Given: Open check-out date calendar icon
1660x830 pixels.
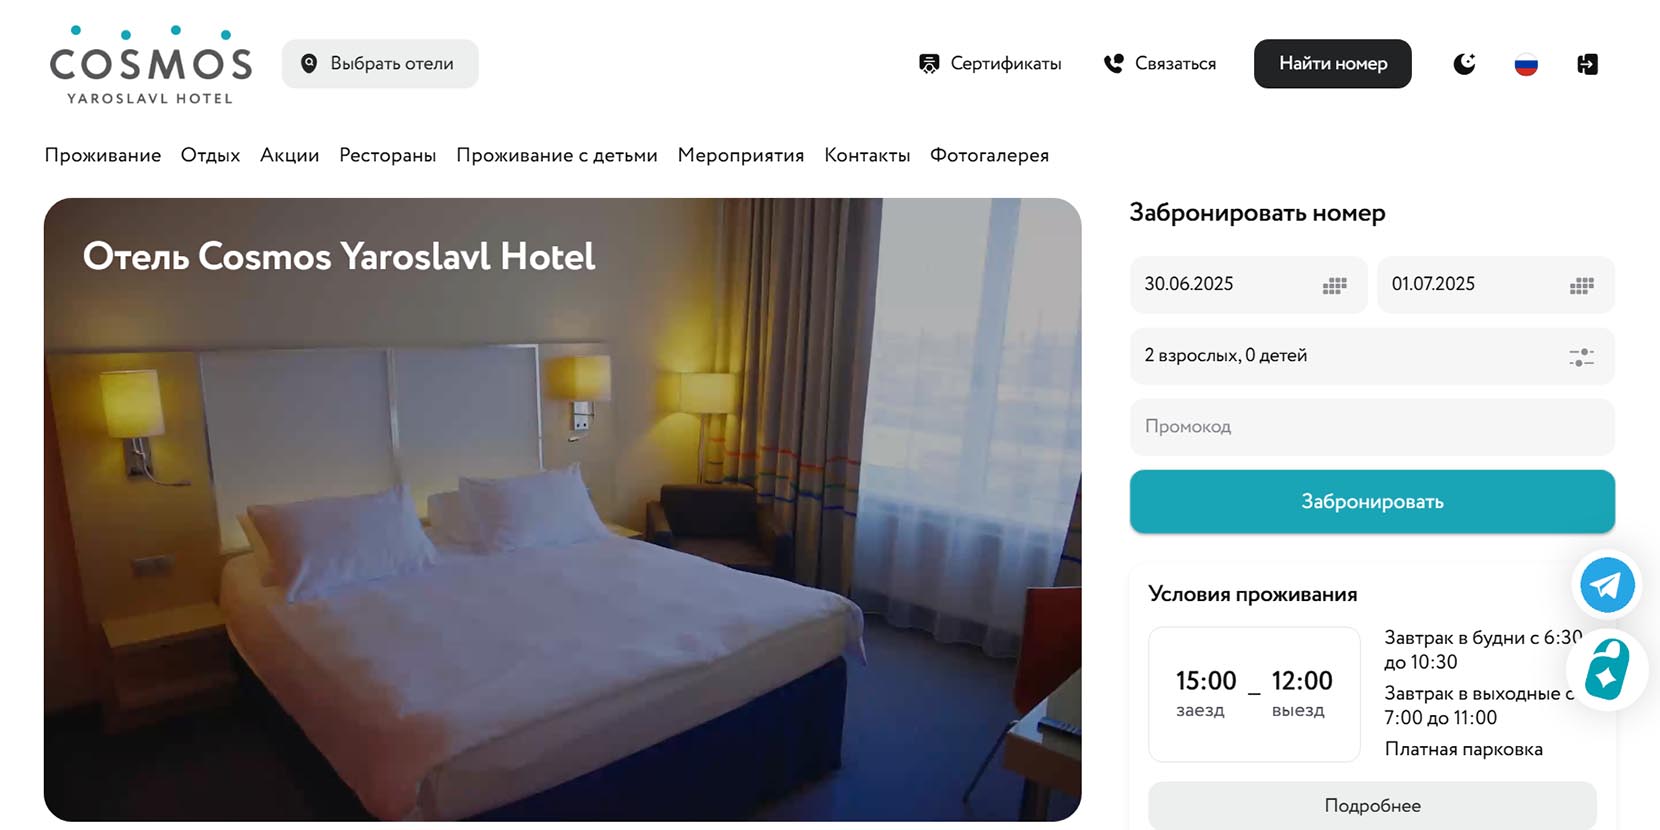Looking at the screenshot, I should [x=1581, y=286].
